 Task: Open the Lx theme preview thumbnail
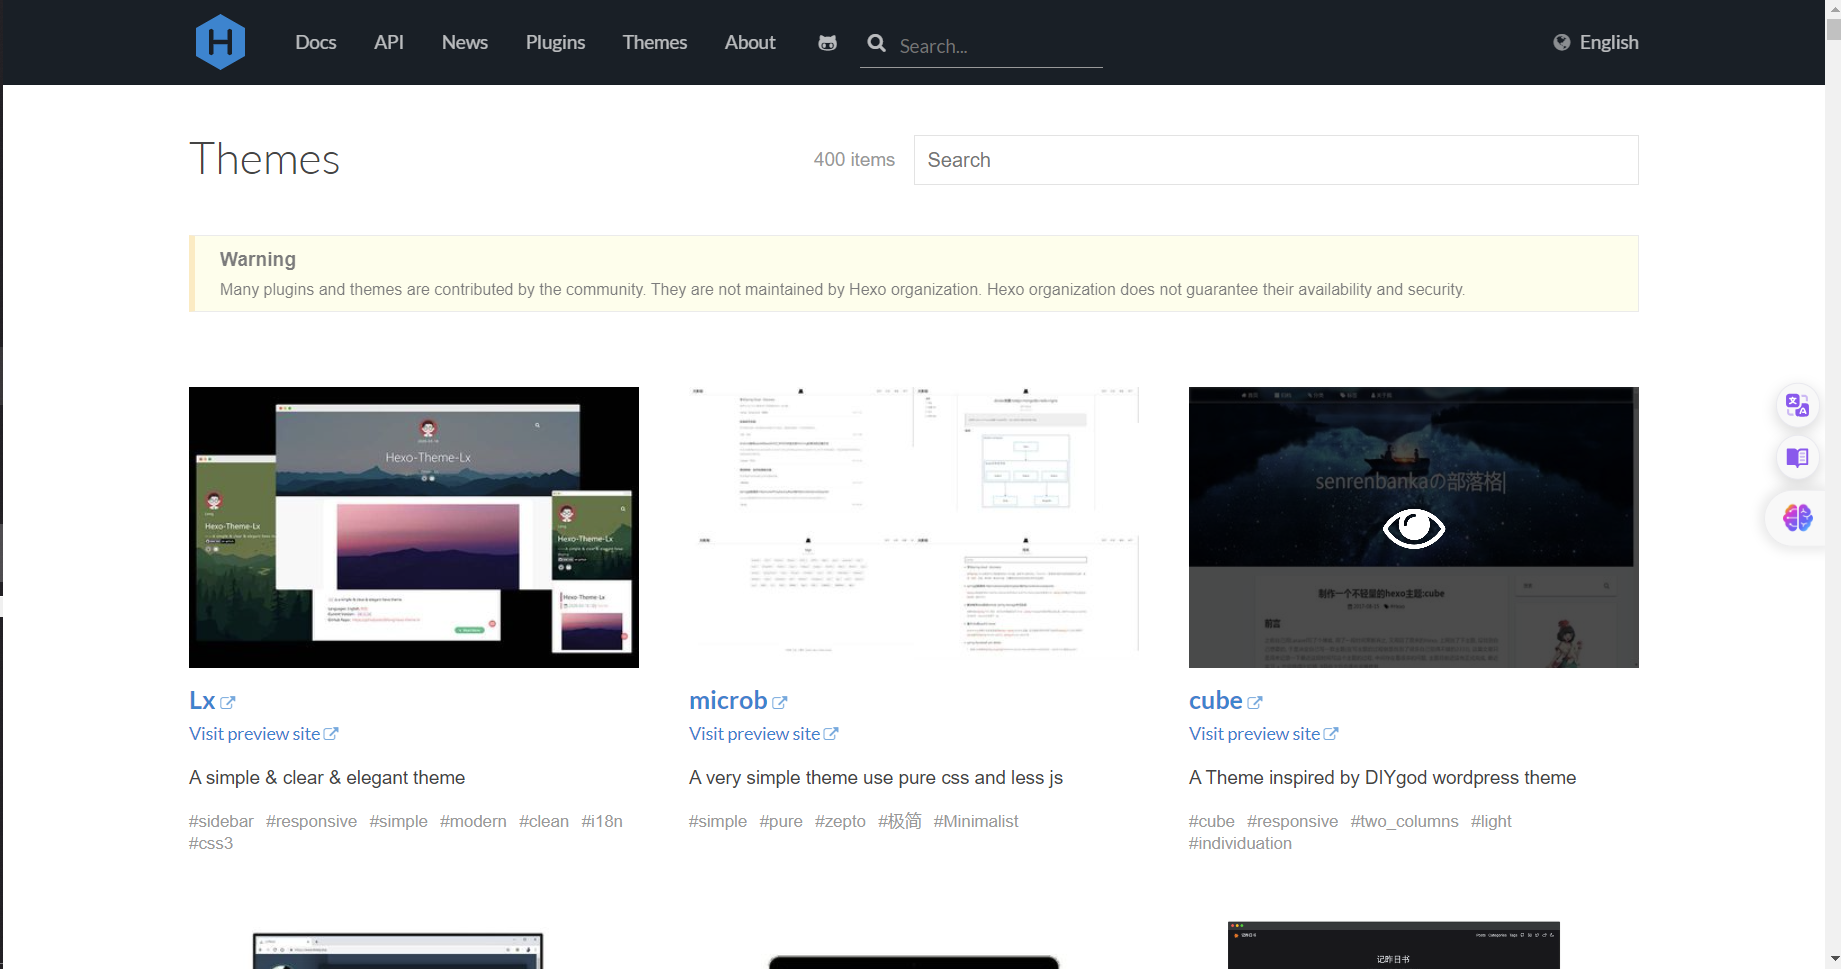[414, 527]
